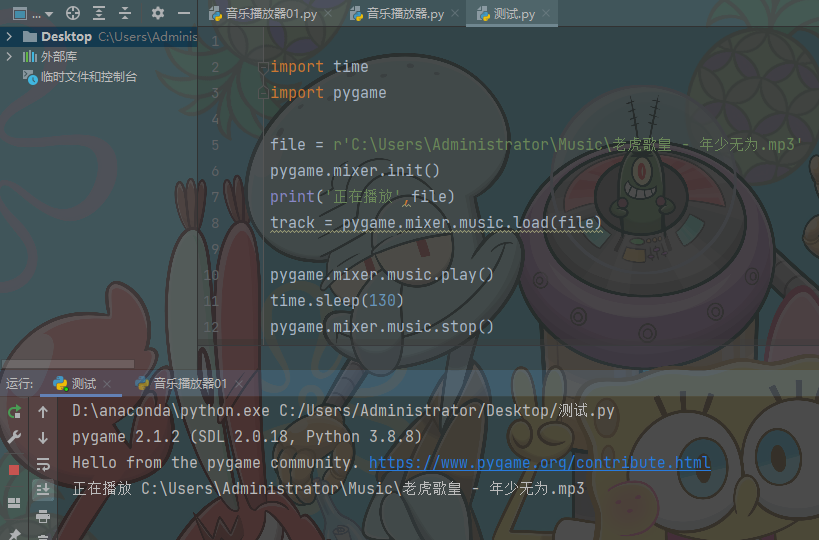819x540 pixels.
Task: Click the 运行: label
Action: (x=19, y=384)
